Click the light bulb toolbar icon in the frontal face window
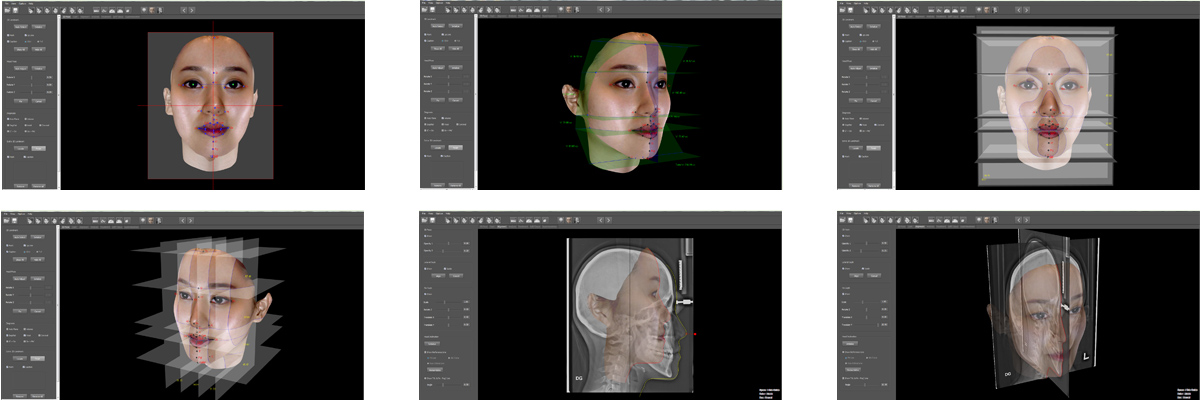Image resolution: width=1200 pixels, height=402 pixels. tap(145, 11)
